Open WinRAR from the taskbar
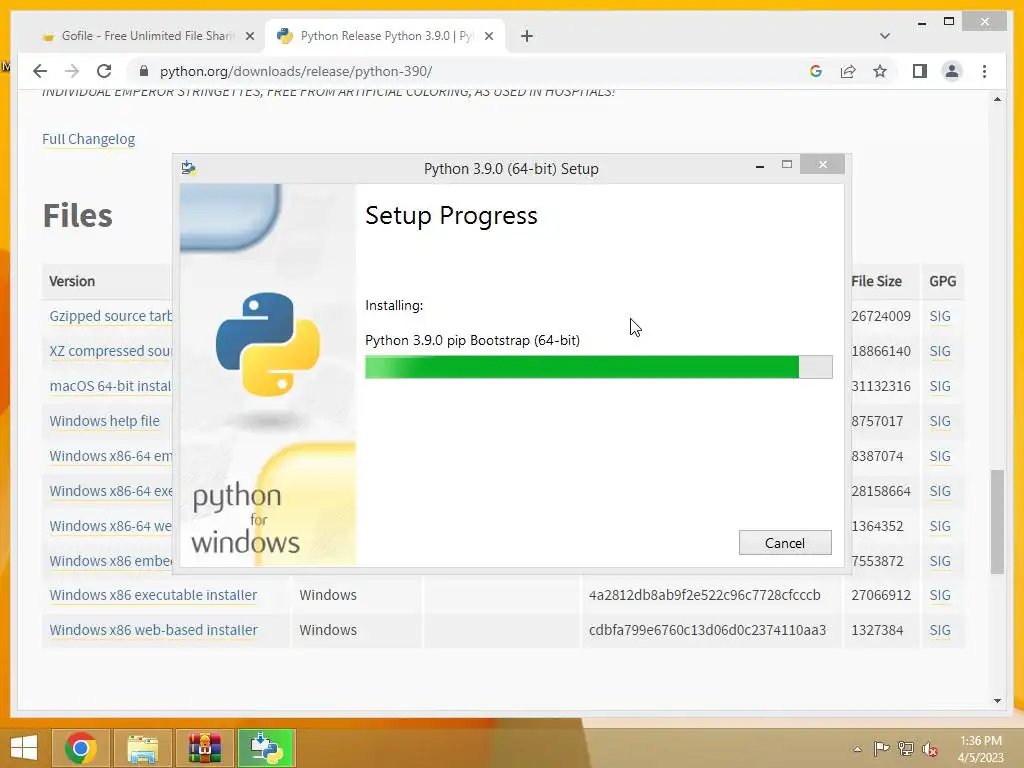The image size is (1024, 768). click(204, 748)
